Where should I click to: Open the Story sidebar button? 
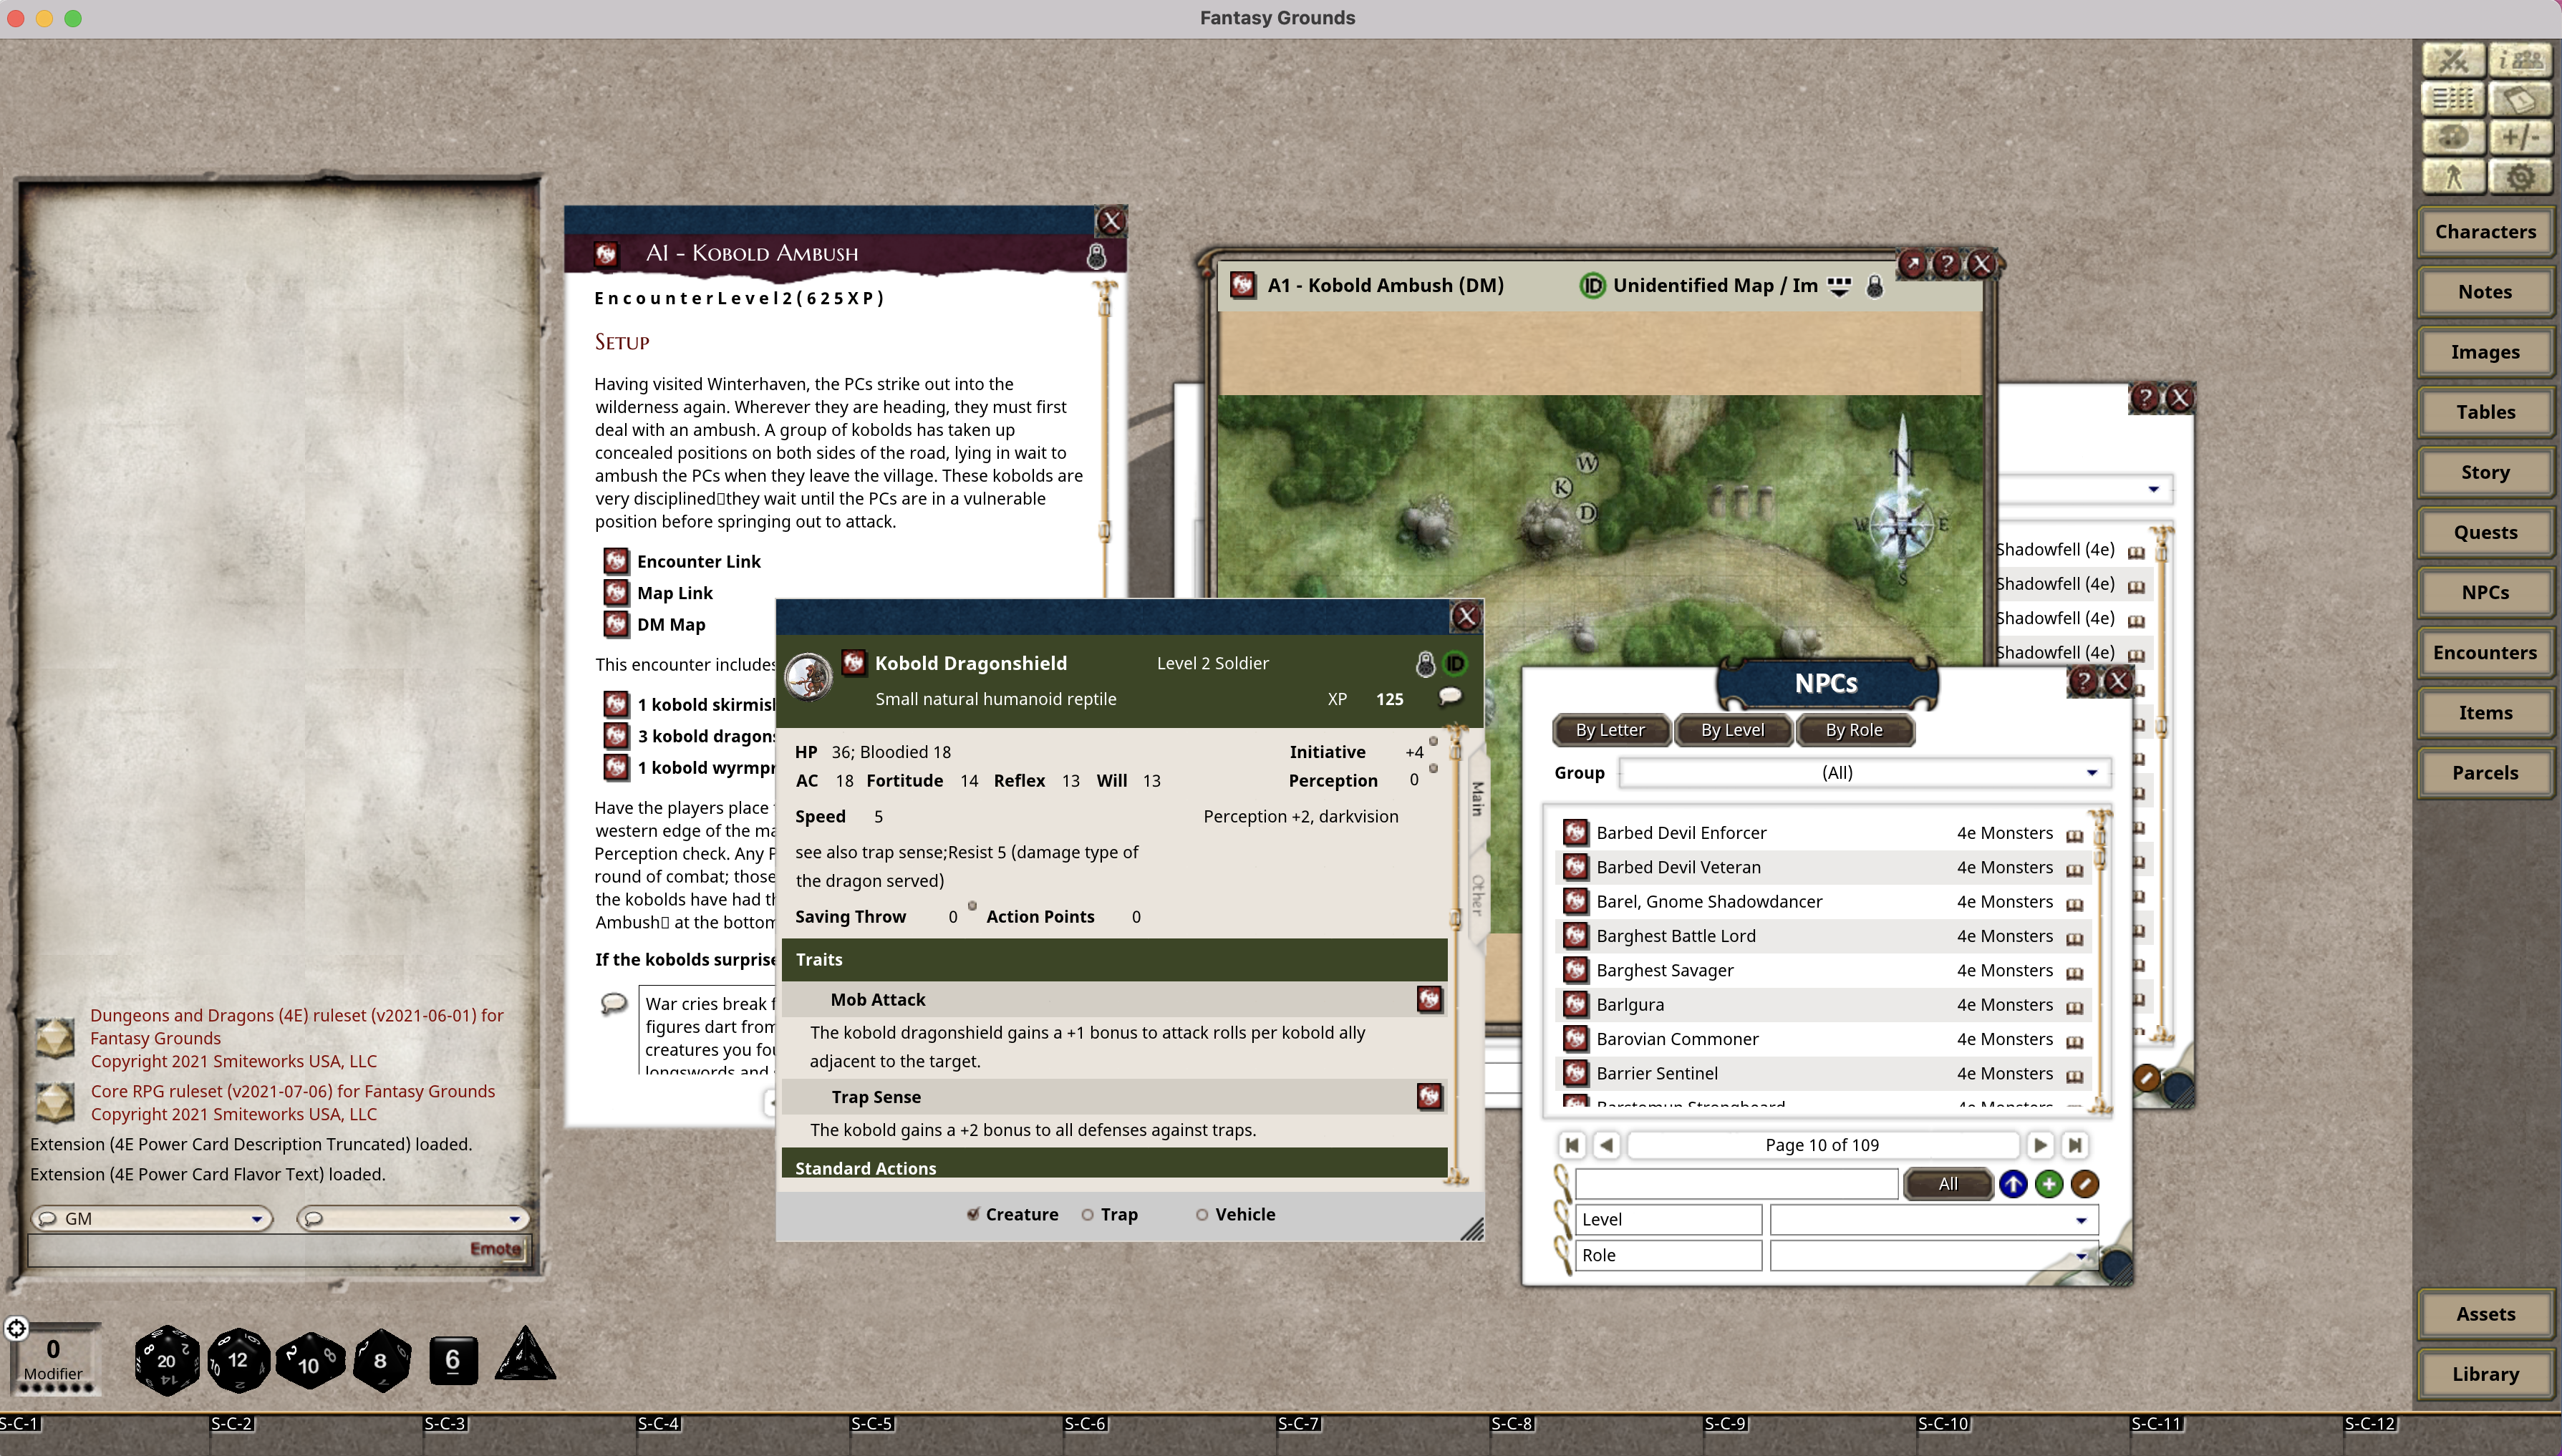(2485, 472)
